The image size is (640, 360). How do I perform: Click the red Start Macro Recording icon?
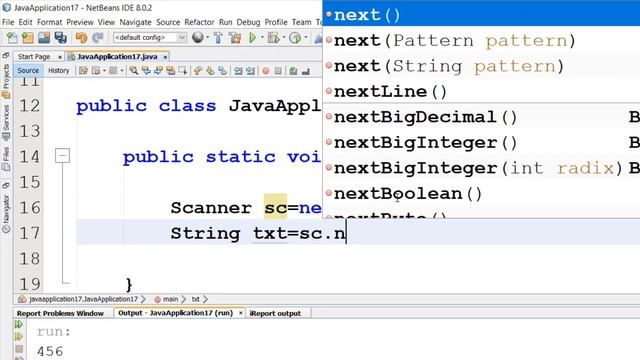point(266,71)
